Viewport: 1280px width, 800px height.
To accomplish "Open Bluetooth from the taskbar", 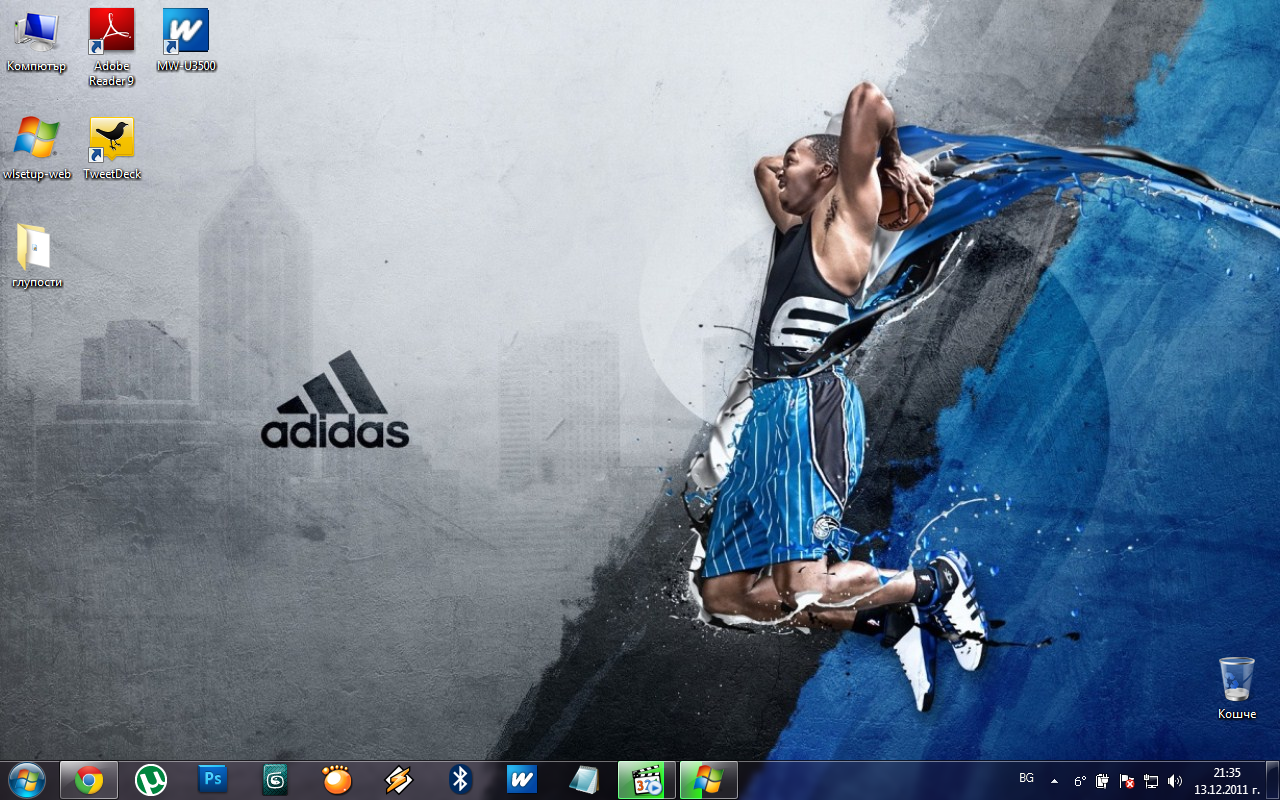I will coord(461,780).
